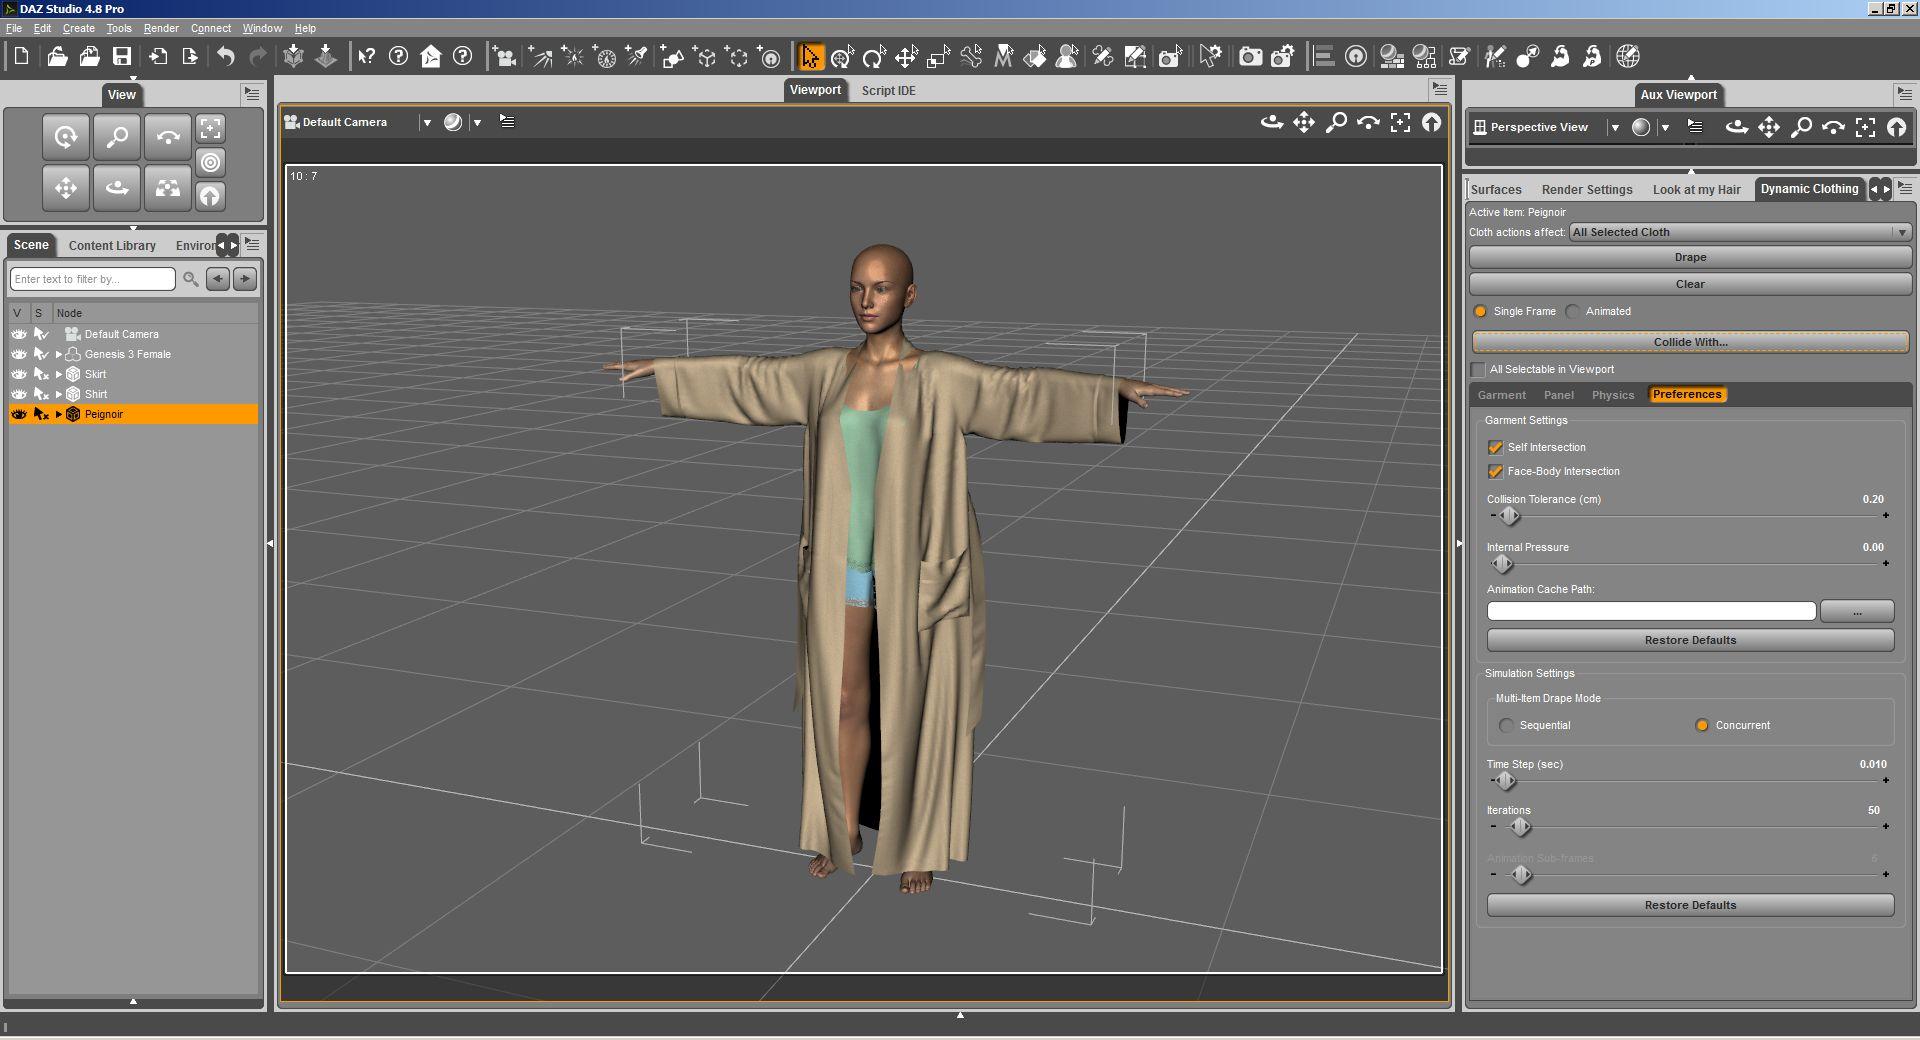1920x1040 pixels.
Task: Hide the Genesis 3 Female node
Action: (19, 354)
